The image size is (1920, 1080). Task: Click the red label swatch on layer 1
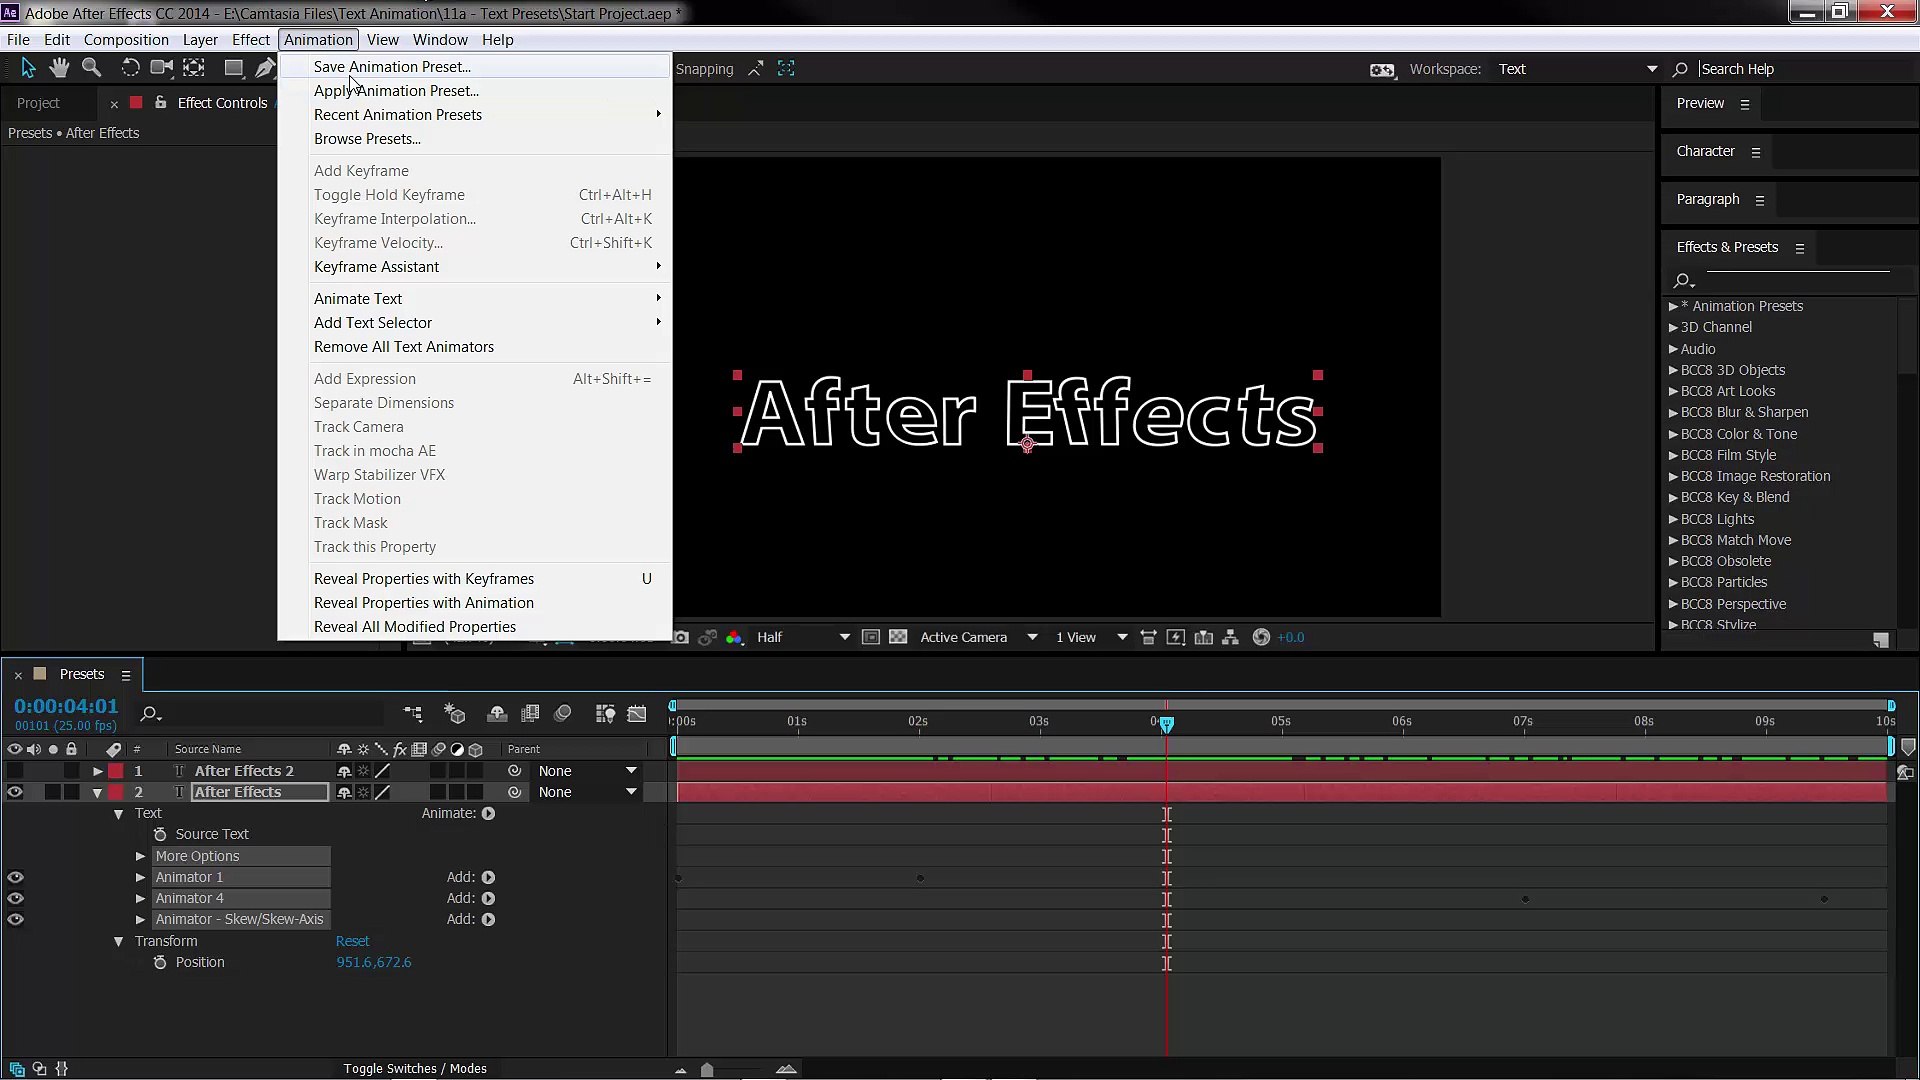117,771
